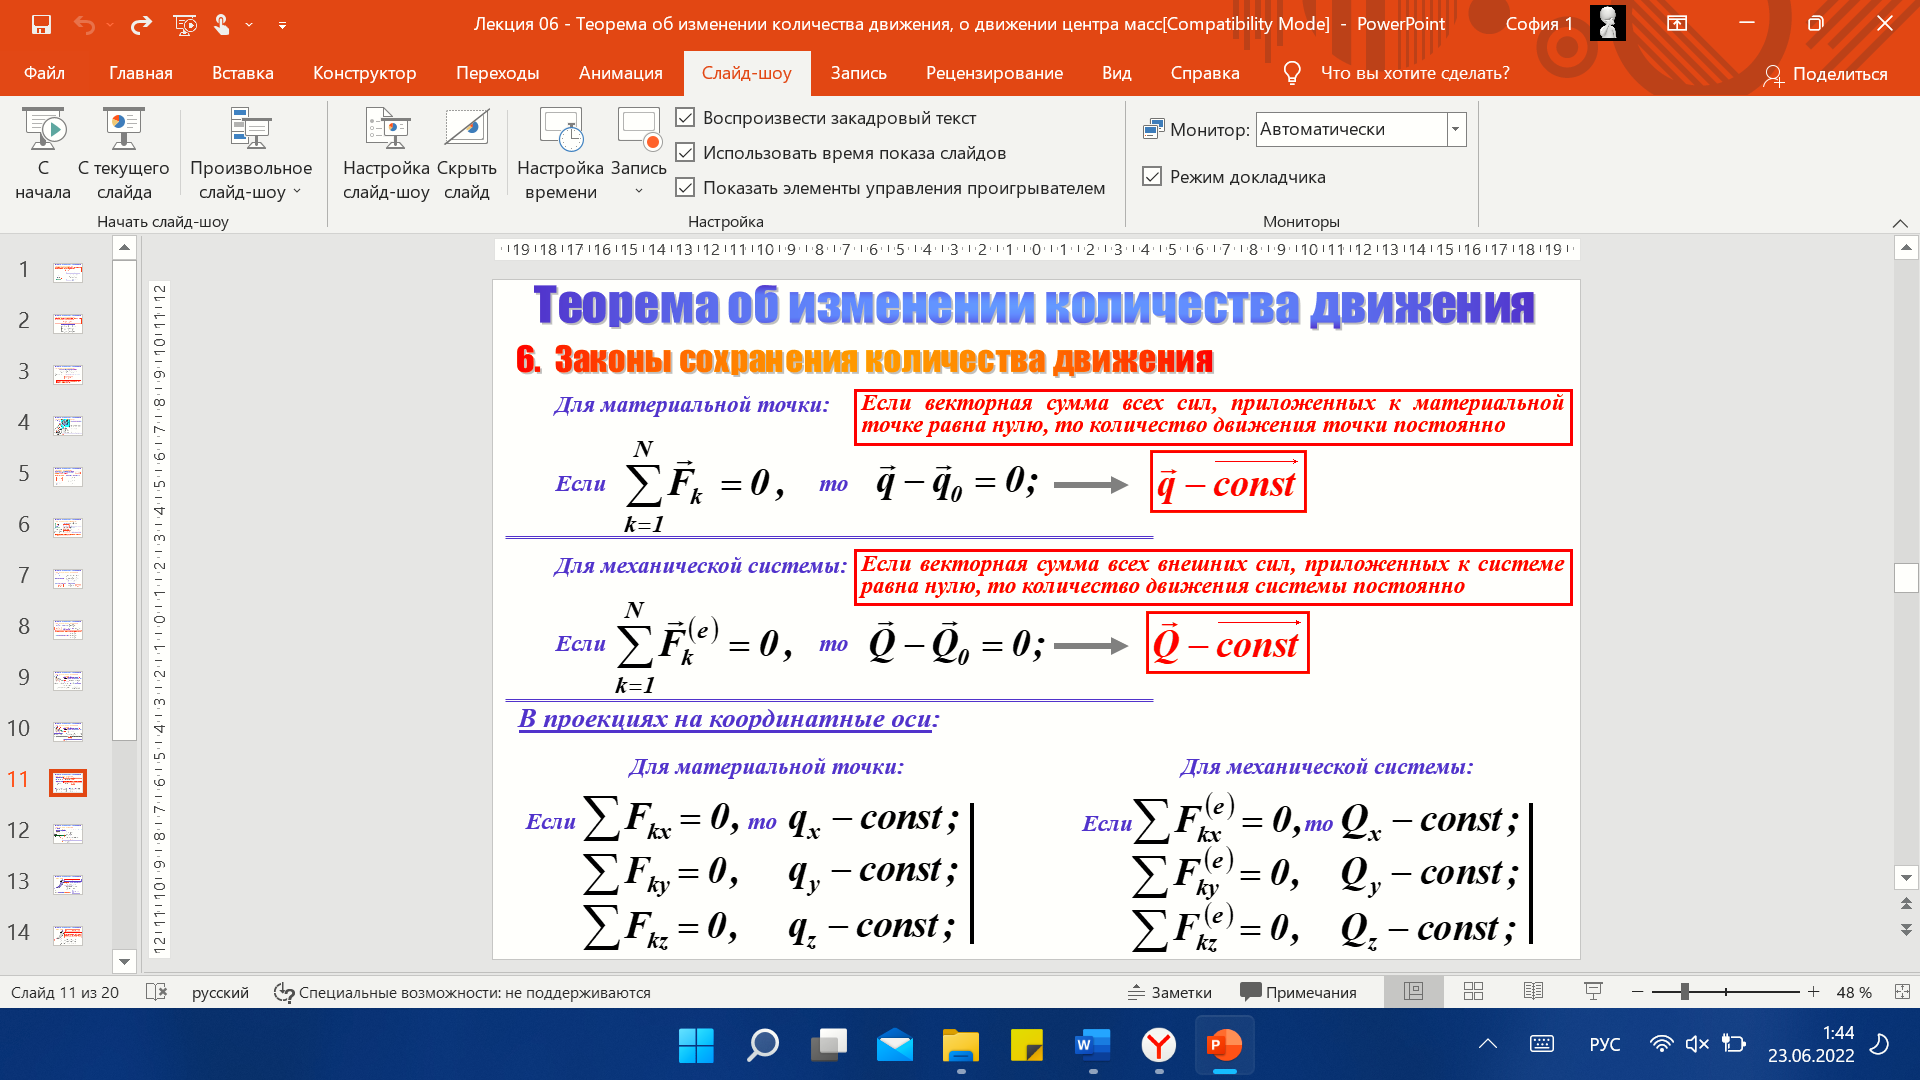Click the Slide Show view icon in status bar
Image resolution: width=1920 pixels, height=1080 pixels.
point(1593,992)
